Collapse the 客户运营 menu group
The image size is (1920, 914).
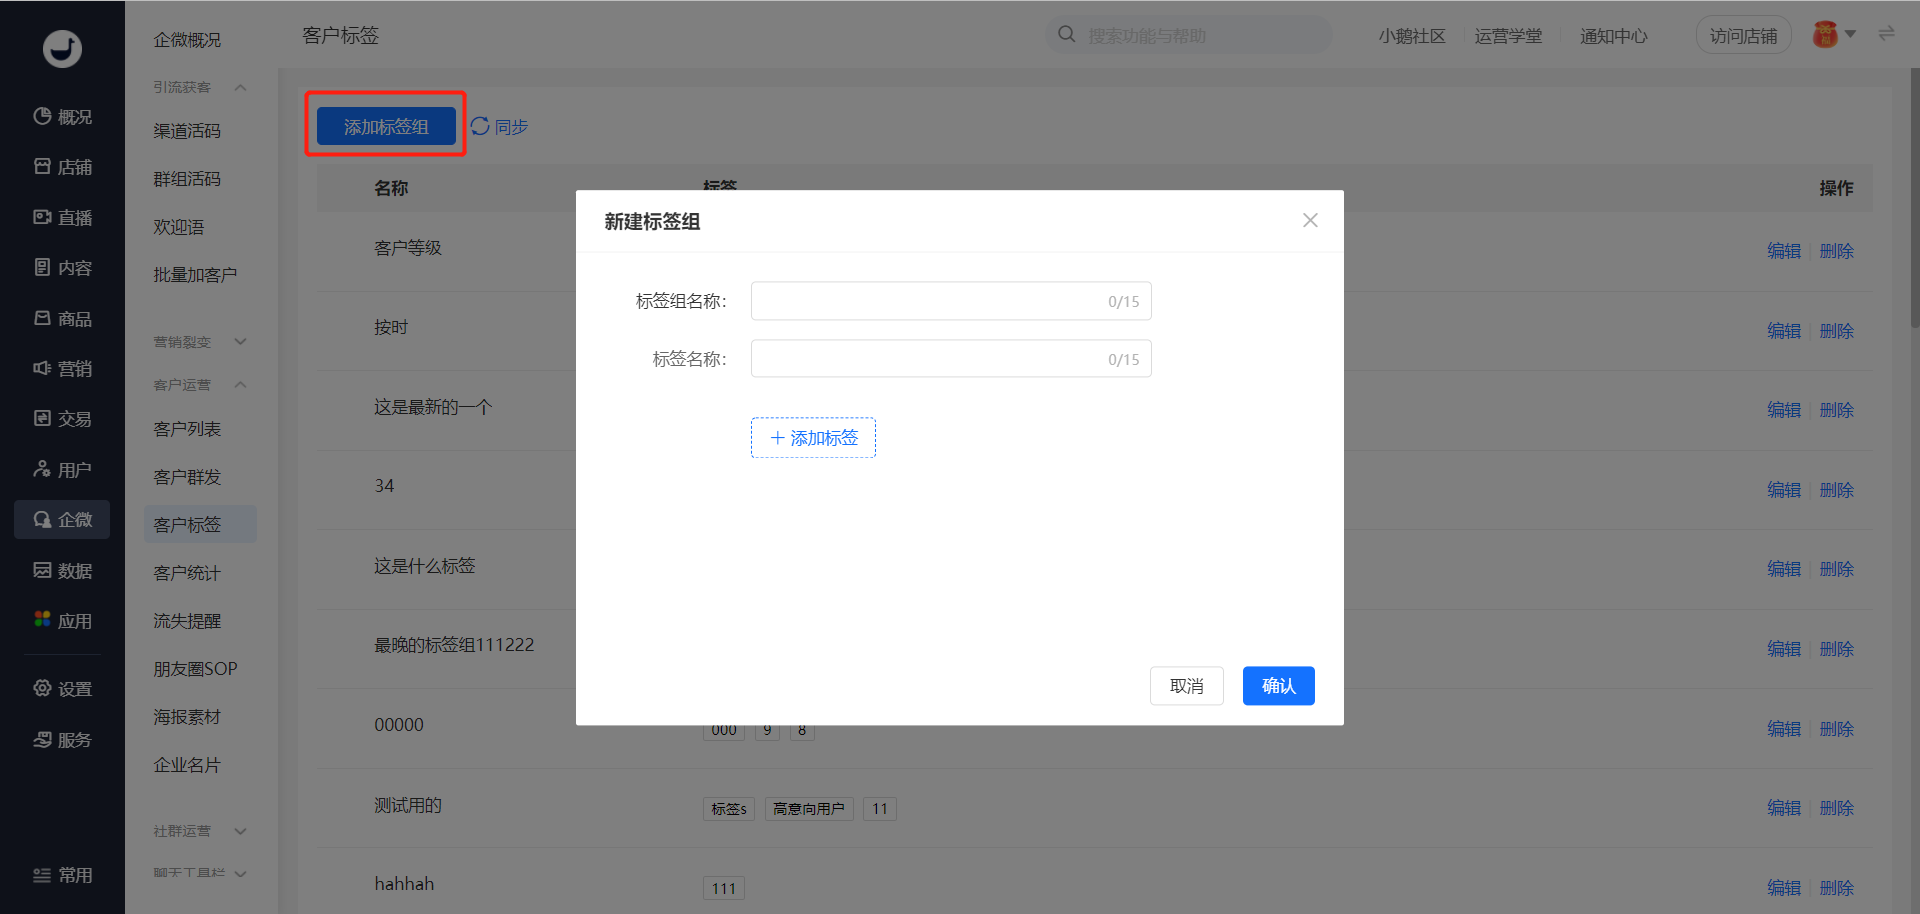240,385
